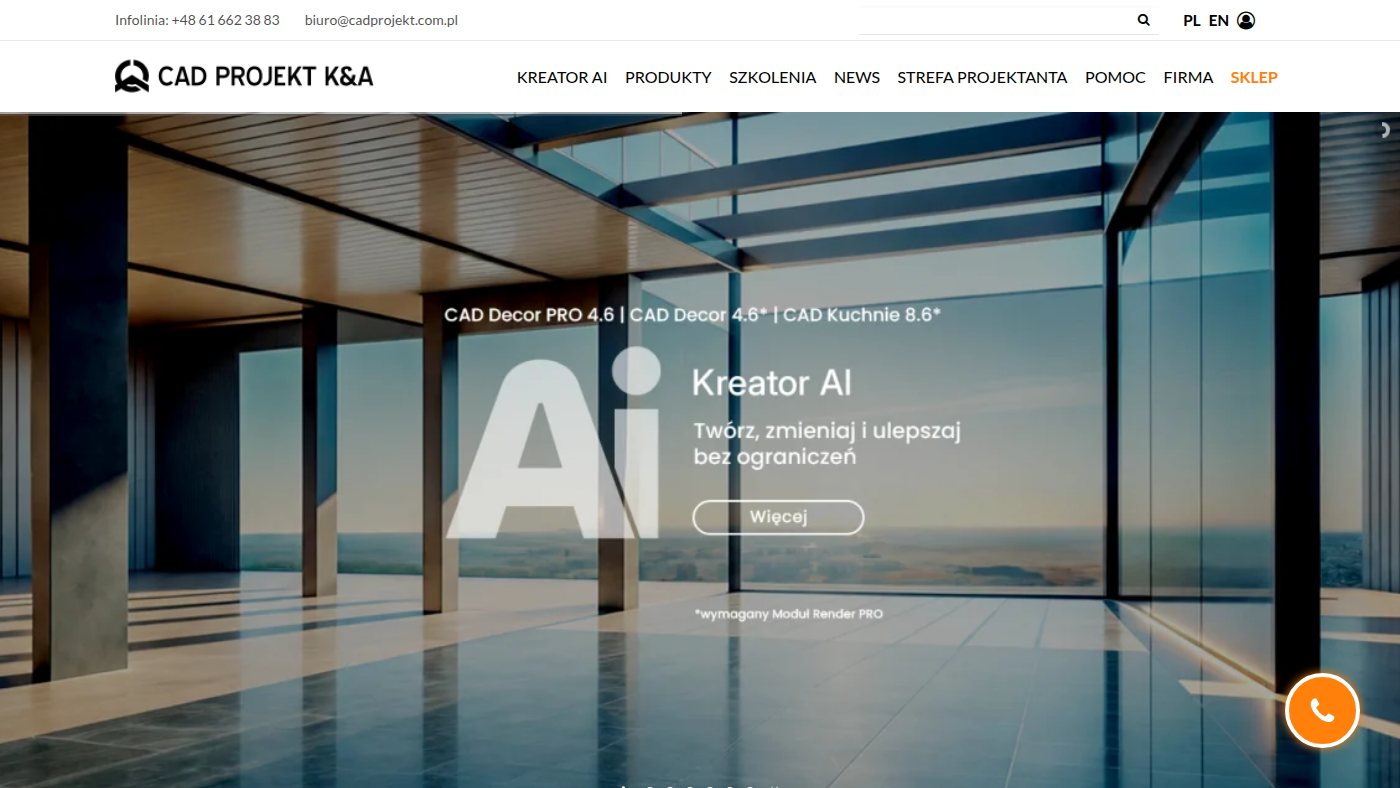1400x788 pixels.
Task: Click the 'CAD Decor PRO 4.6' banner text
Action: pos(529,315)
